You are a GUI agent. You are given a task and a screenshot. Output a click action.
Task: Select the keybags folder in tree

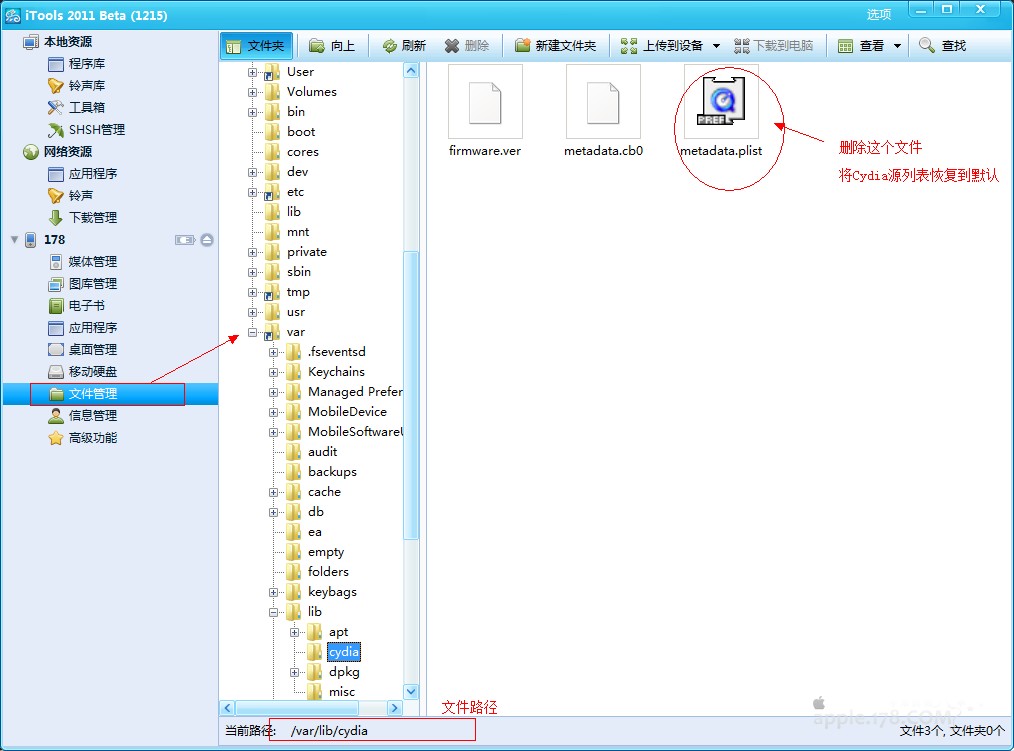click(332, 592)
